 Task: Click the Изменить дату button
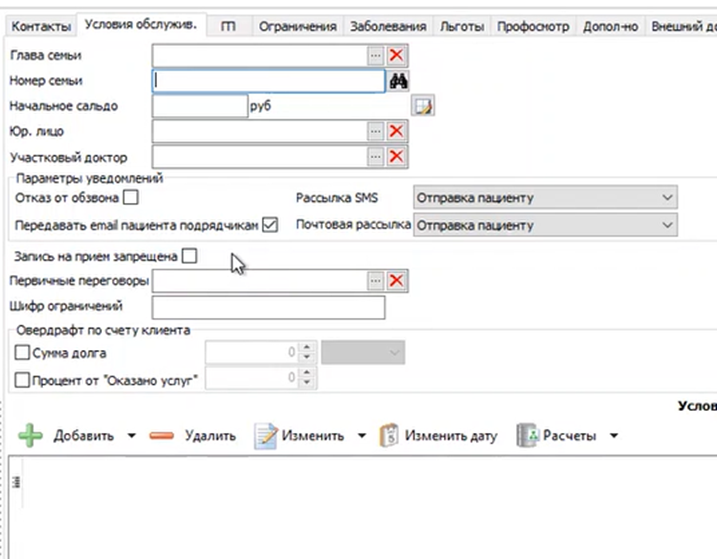(x=440, y=436)
